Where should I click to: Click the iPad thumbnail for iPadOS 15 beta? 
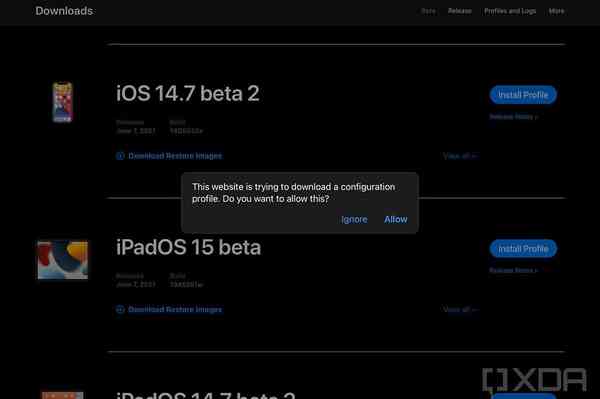pos(62,260)
